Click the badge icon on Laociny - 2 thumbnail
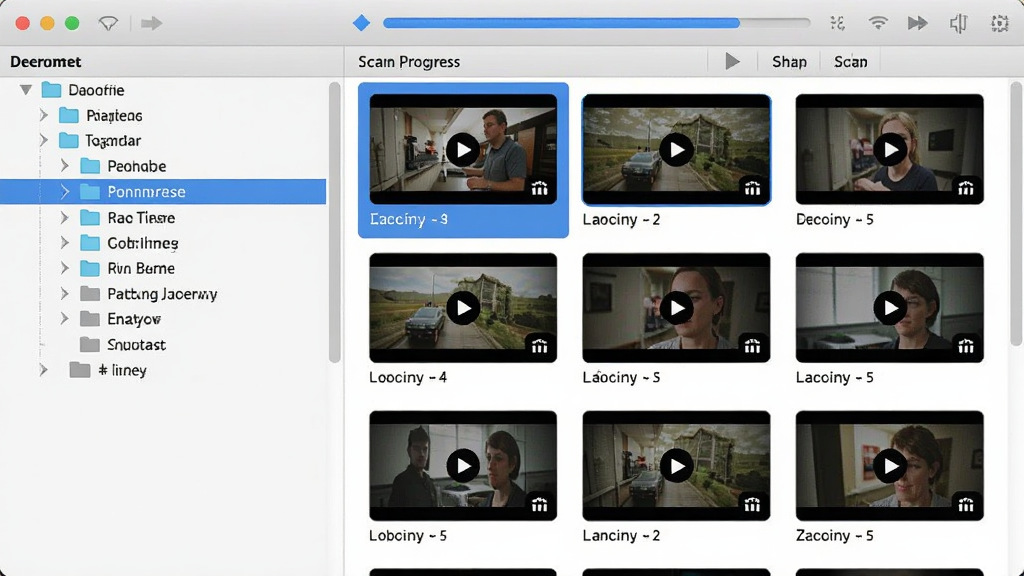Screen dimensions: 1024x576 [x=752, y=189]
